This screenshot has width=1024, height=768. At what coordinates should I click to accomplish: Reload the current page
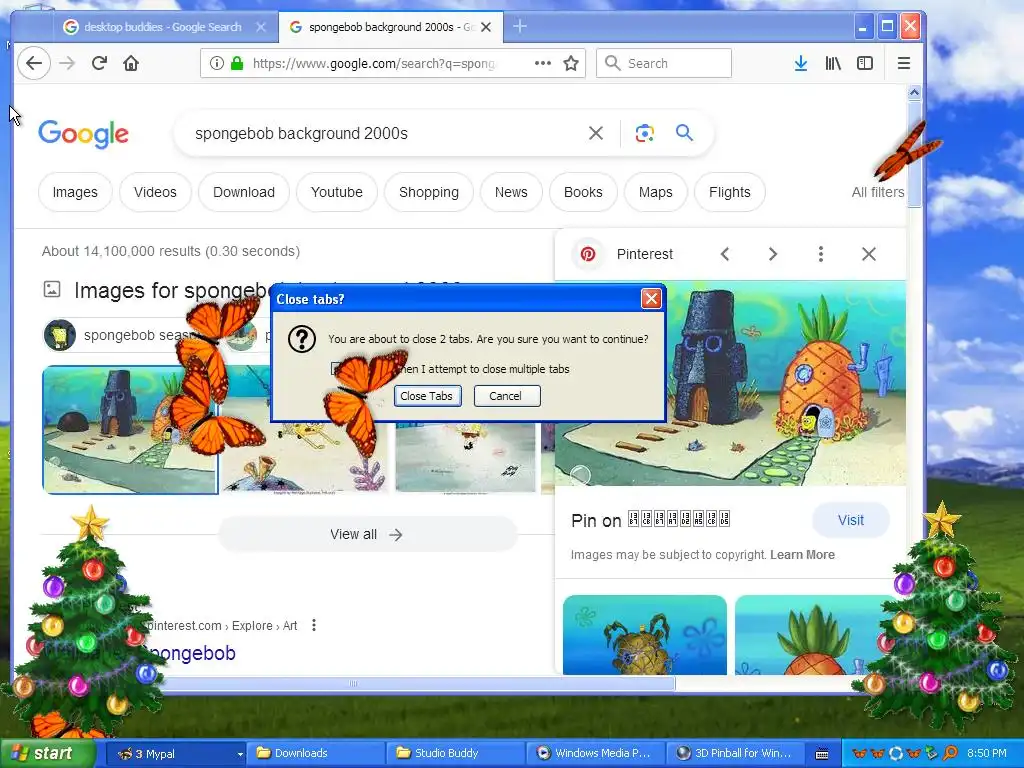click(x=99, y=63)
